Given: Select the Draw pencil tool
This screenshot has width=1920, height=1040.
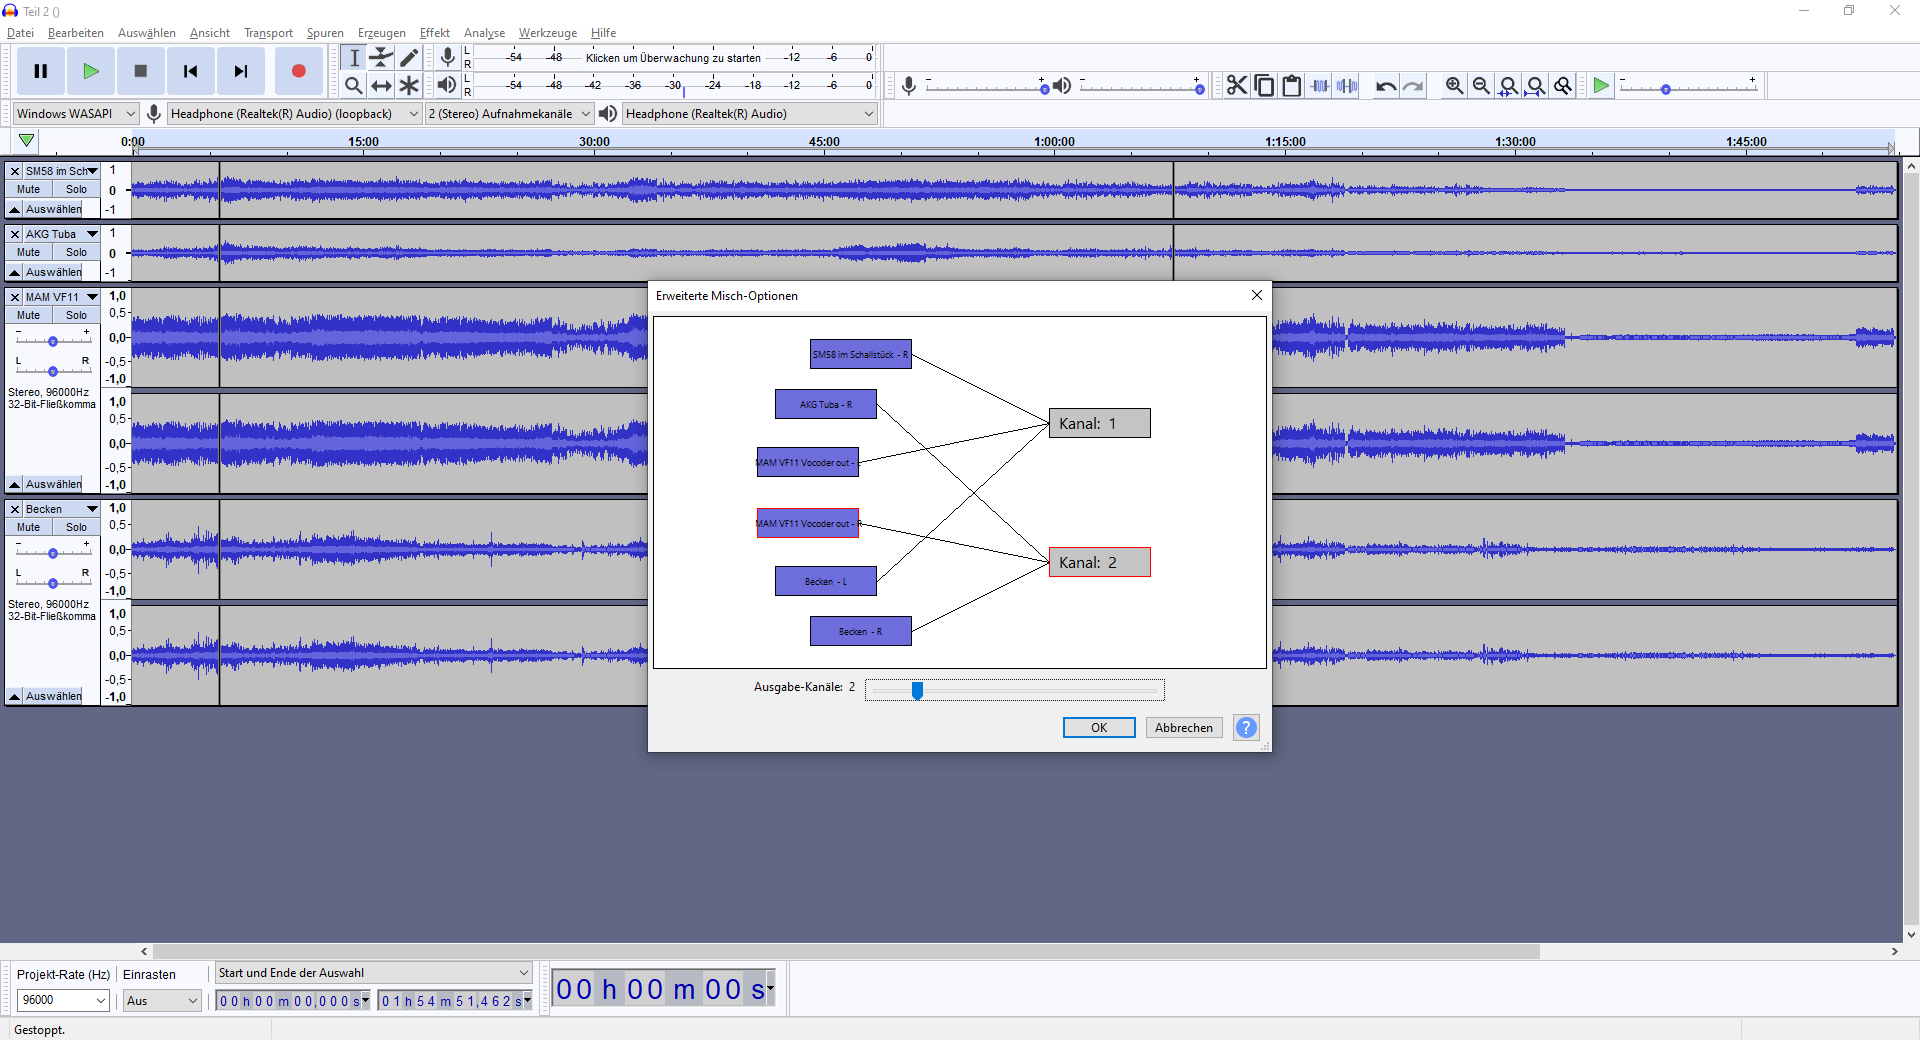Looking at the screenshot, I should click(409, 58).
